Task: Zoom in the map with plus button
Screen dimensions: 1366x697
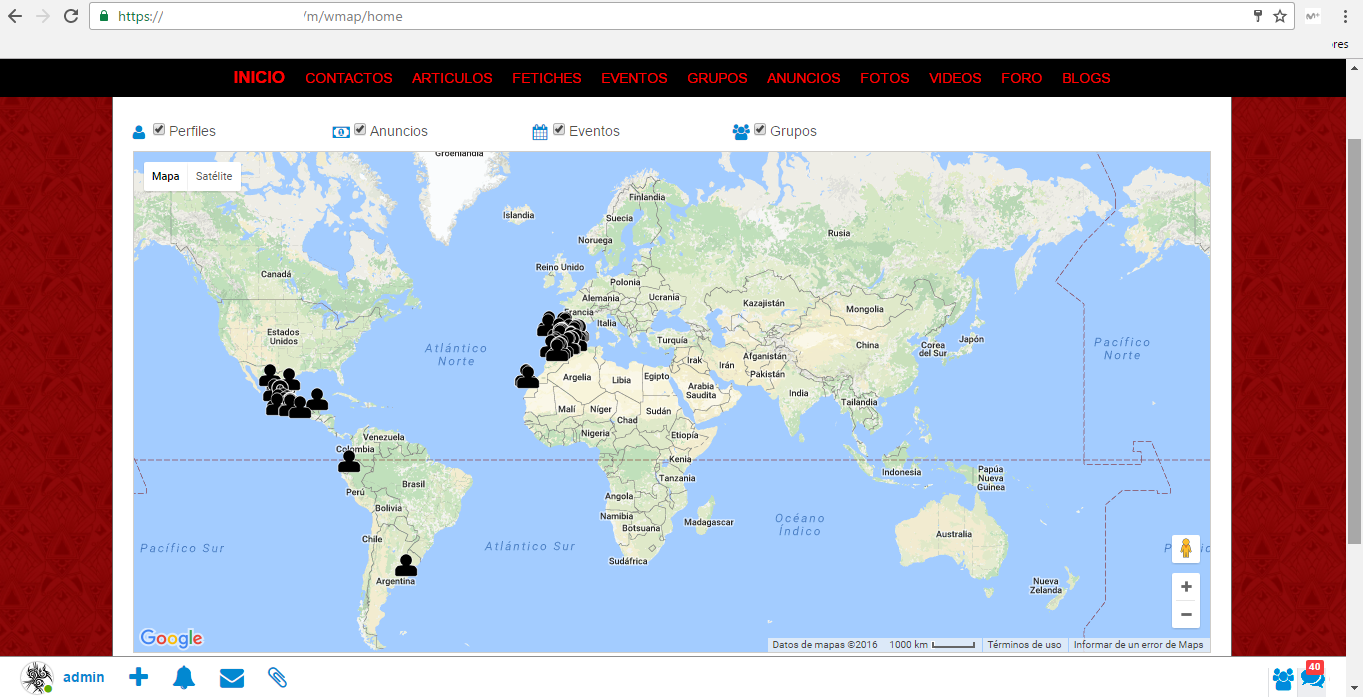Action: pyautogui.click(x=1186, y=587)
